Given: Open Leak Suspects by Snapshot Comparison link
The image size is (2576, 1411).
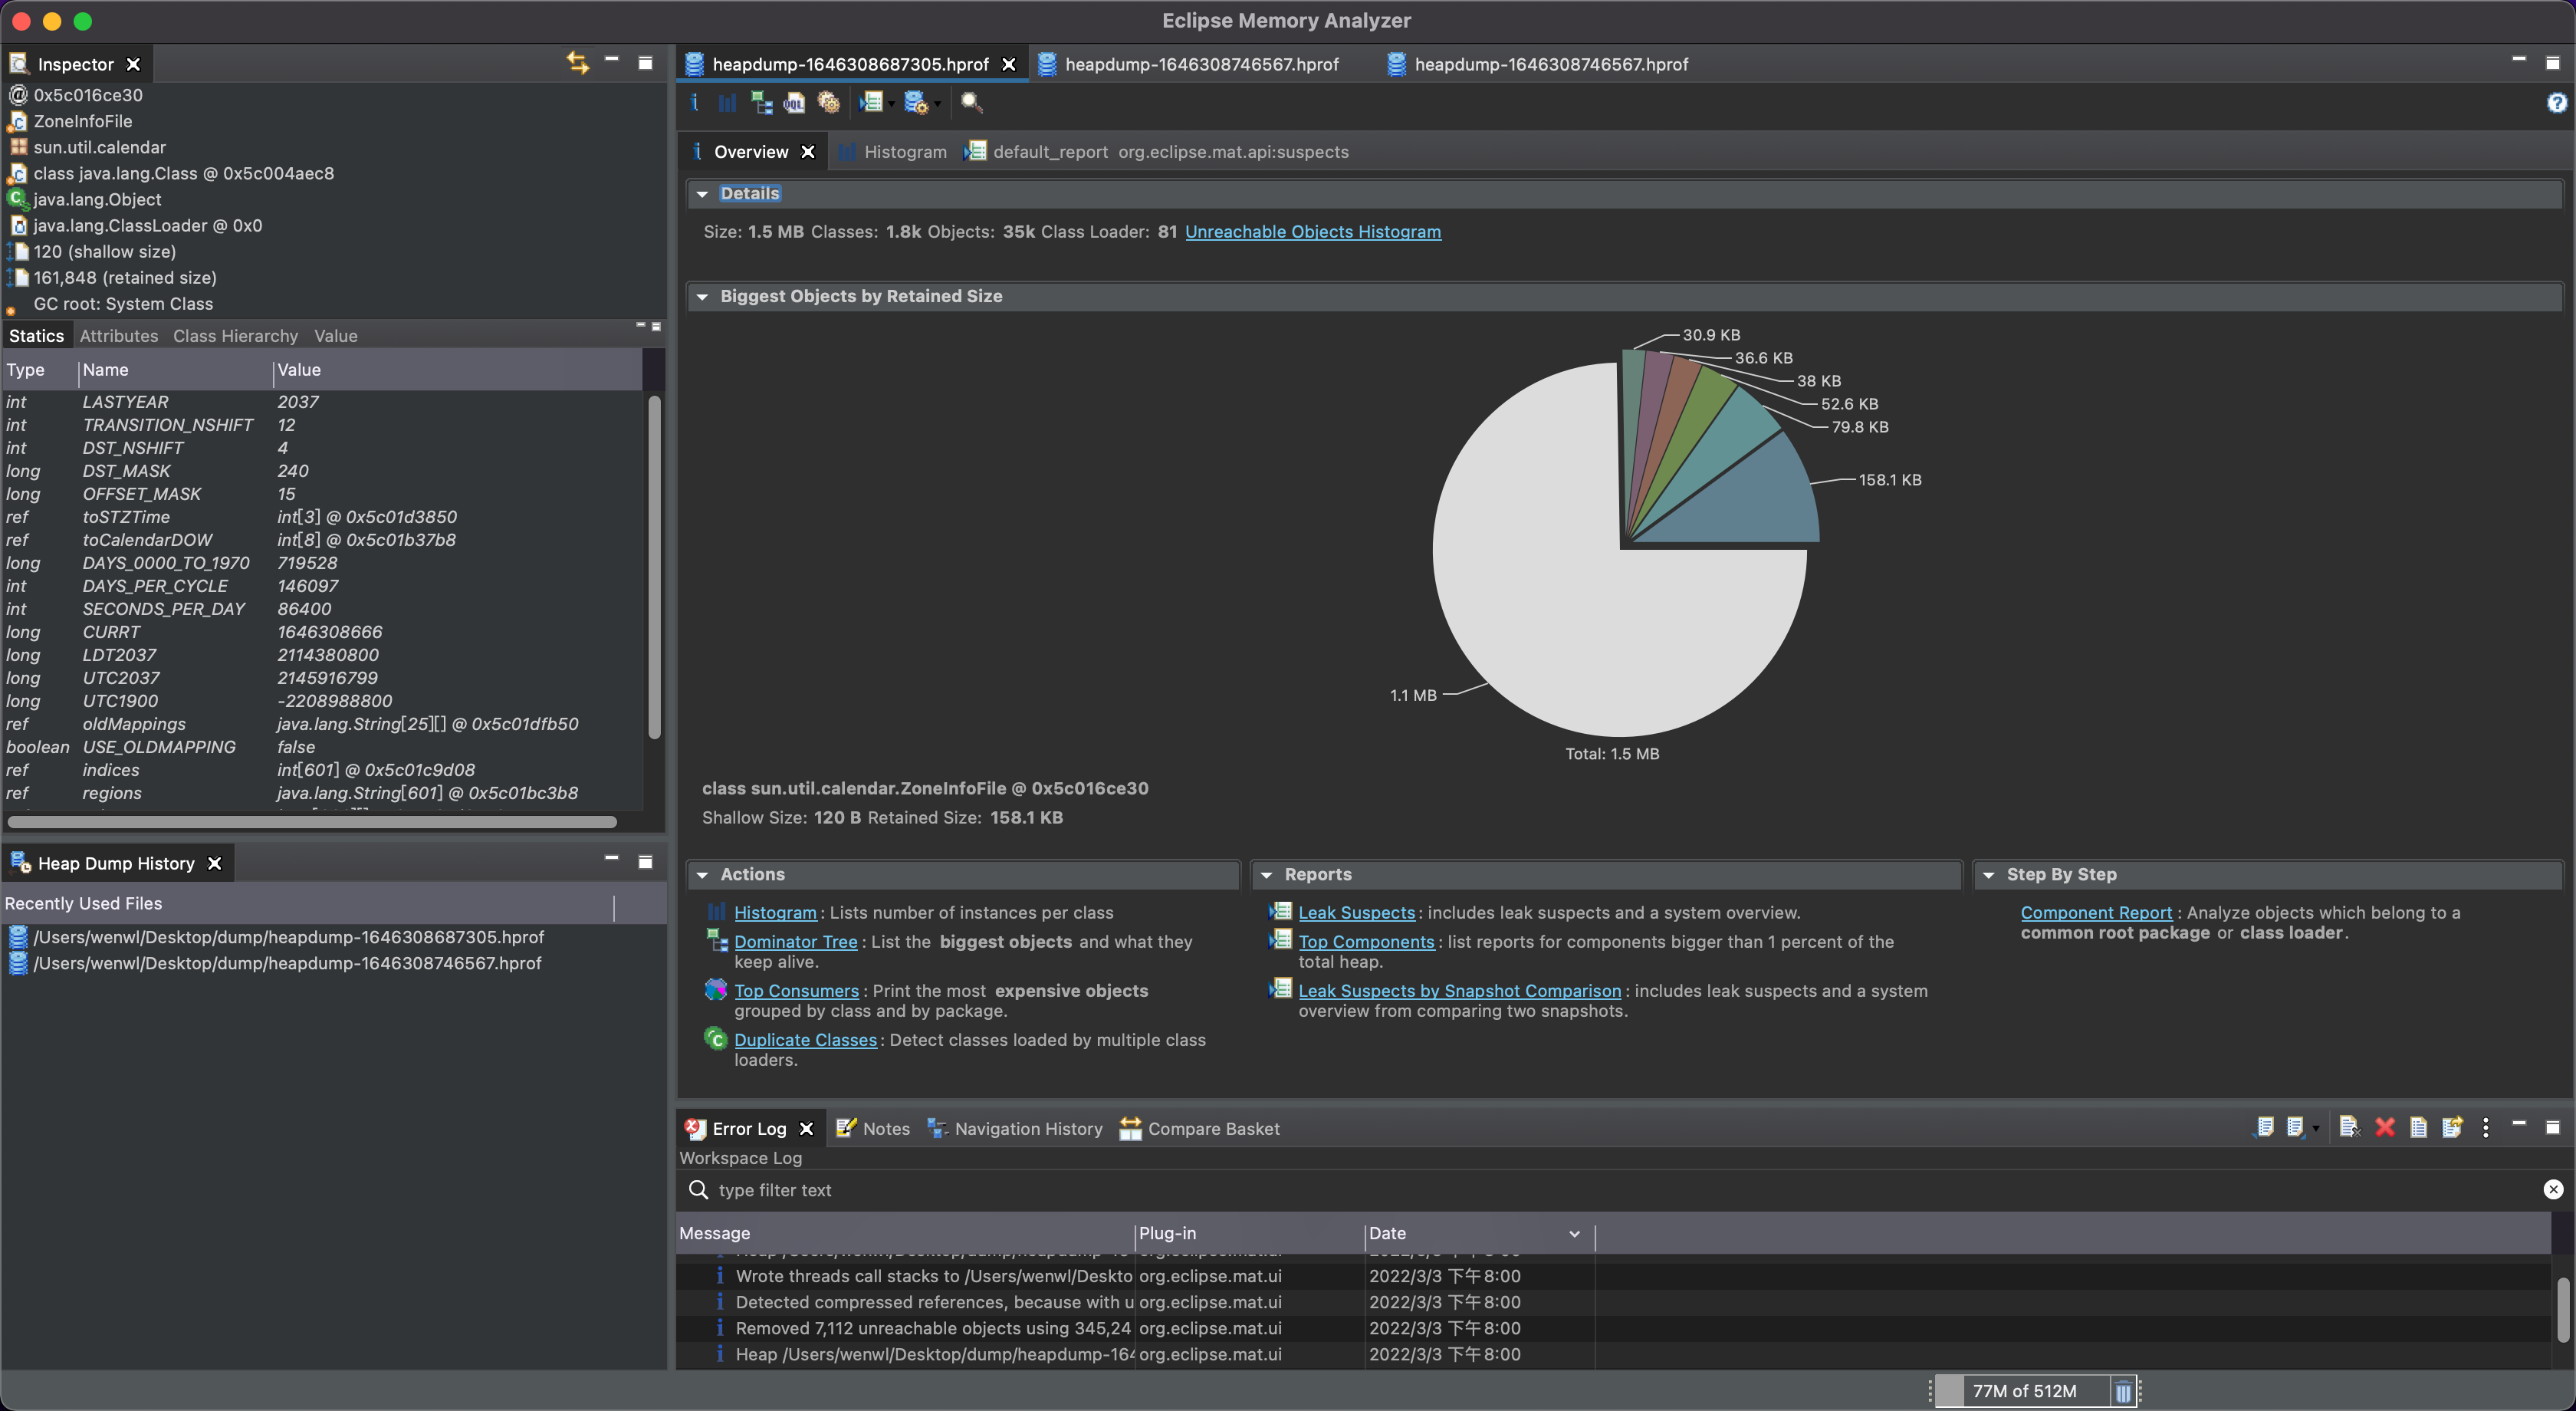Looking at the screenshot, I should [1459, 990].
